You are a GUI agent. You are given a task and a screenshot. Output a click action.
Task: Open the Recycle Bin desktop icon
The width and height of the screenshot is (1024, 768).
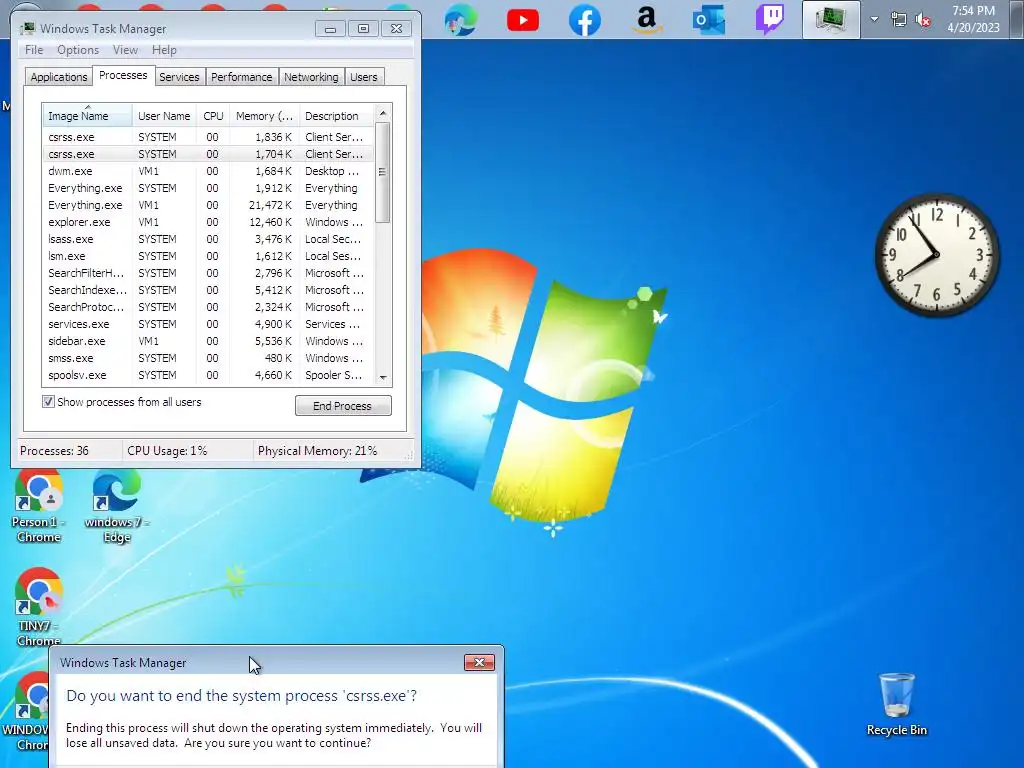coord(897,705)
